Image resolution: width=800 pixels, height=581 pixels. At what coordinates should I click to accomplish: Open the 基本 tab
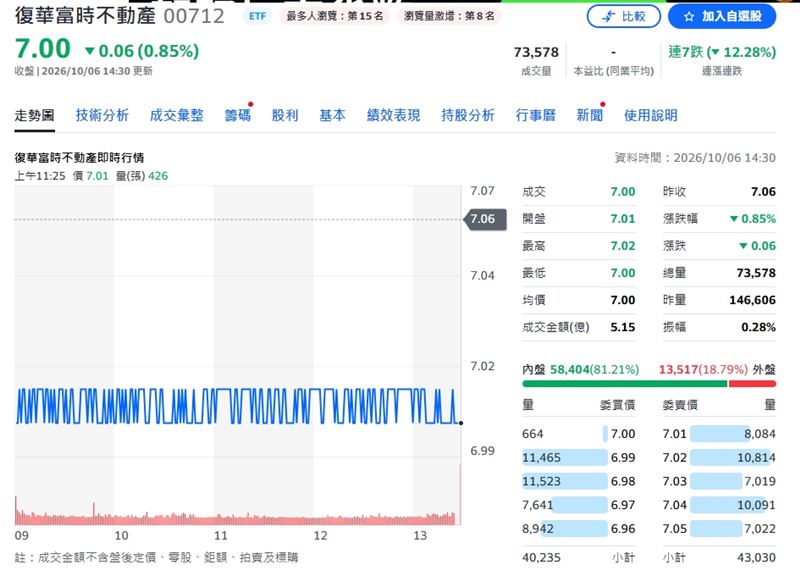click(332, 116)
